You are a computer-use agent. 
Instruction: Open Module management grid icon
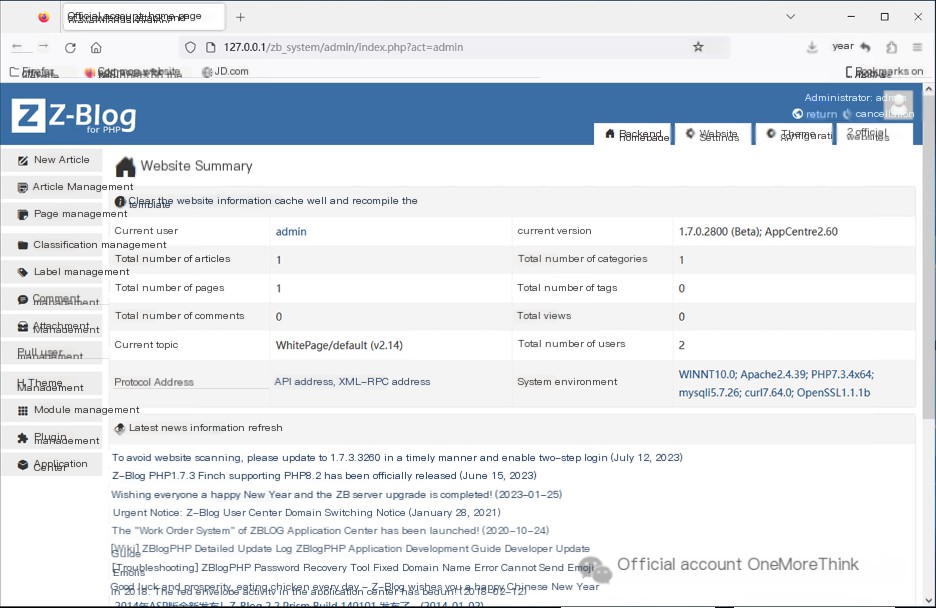pos(23,411)
